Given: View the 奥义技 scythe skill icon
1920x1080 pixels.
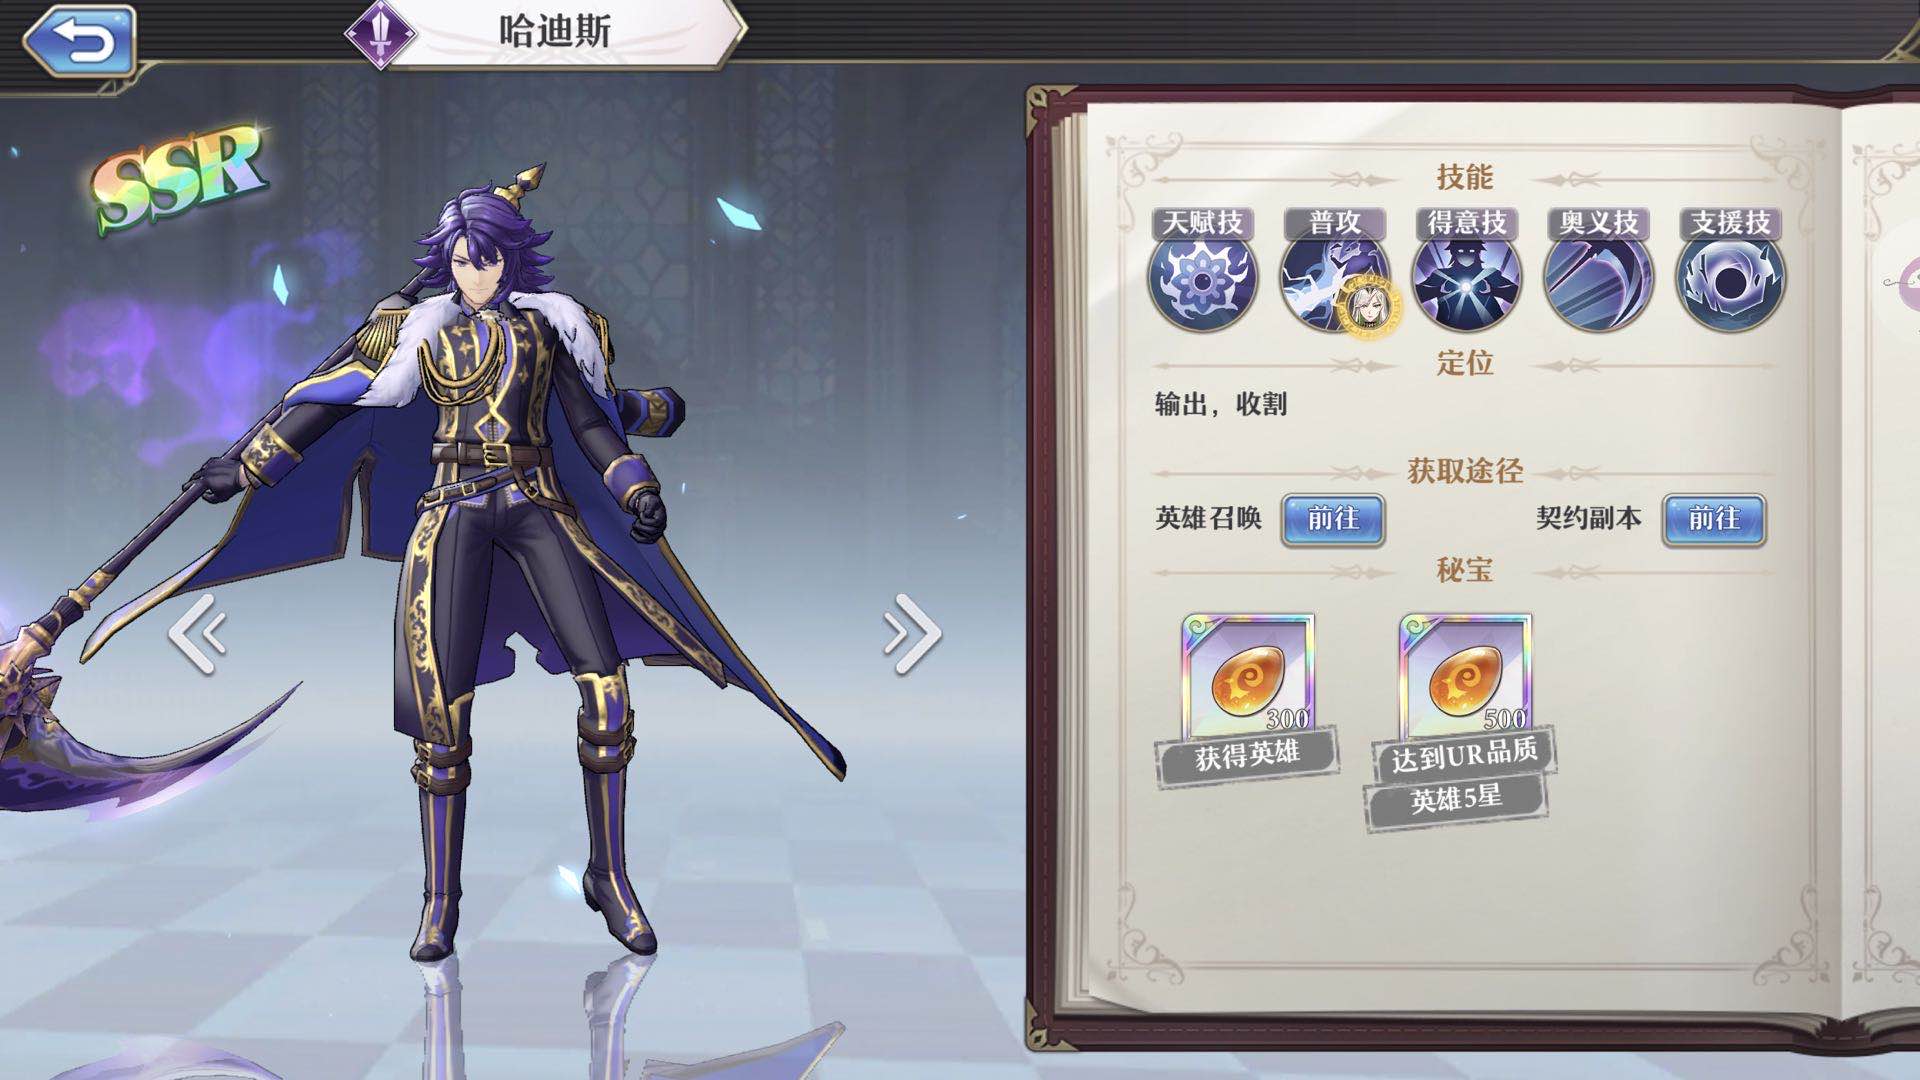Looking at the screenshot, I should (x=1598, y=278).
